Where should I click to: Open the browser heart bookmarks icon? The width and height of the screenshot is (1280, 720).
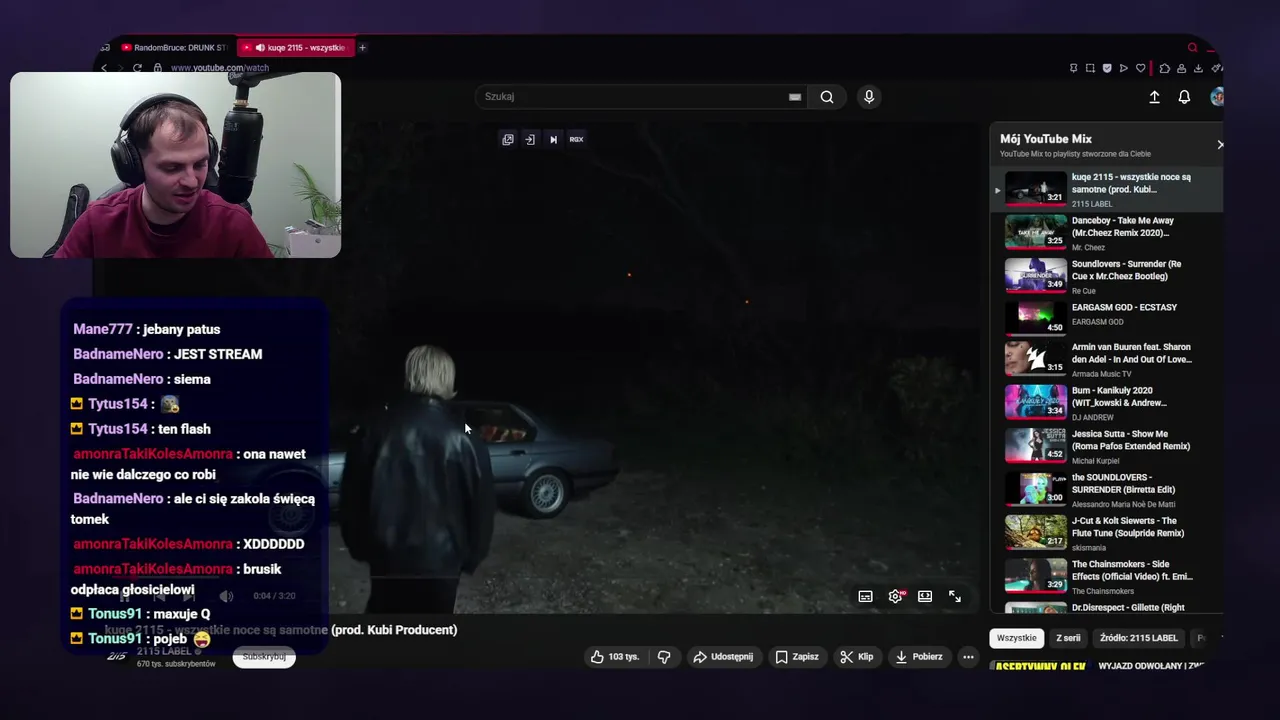point(1140,68)
